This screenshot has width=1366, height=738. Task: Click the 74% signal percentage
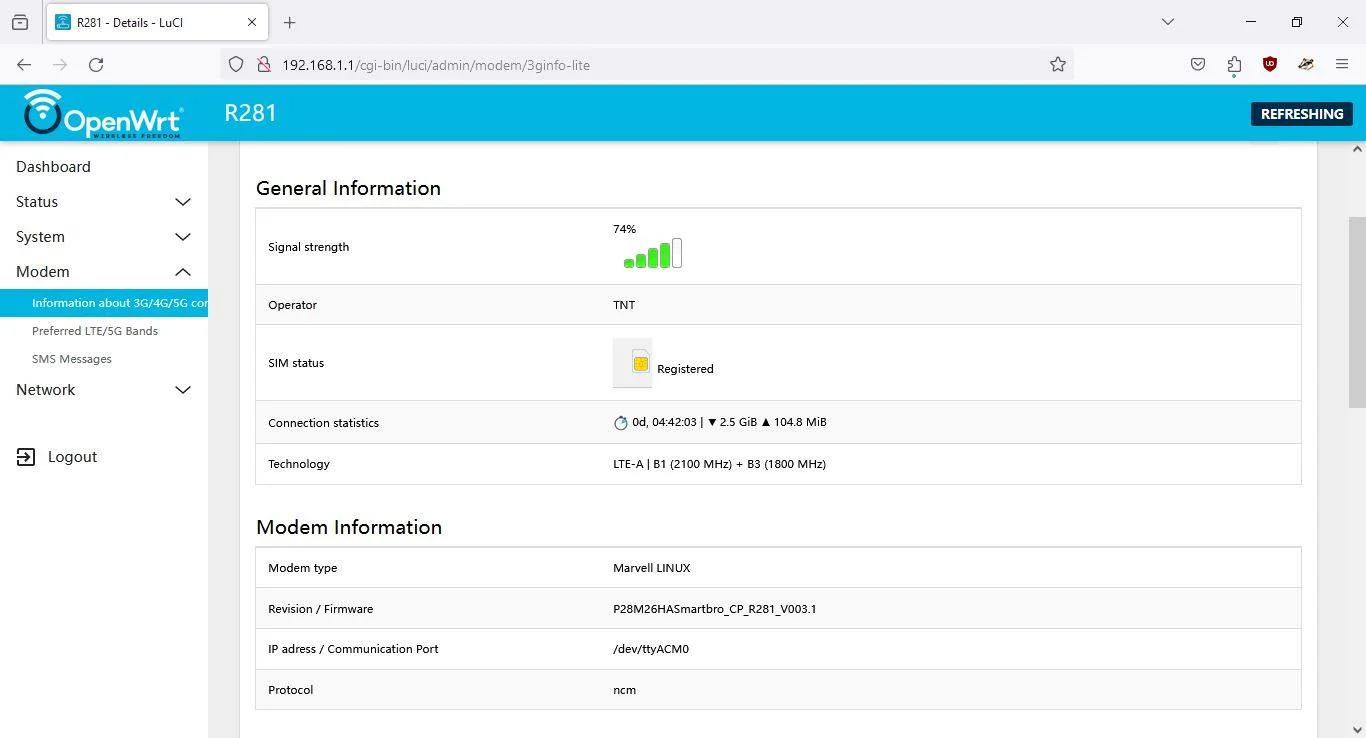pos(624,229)
